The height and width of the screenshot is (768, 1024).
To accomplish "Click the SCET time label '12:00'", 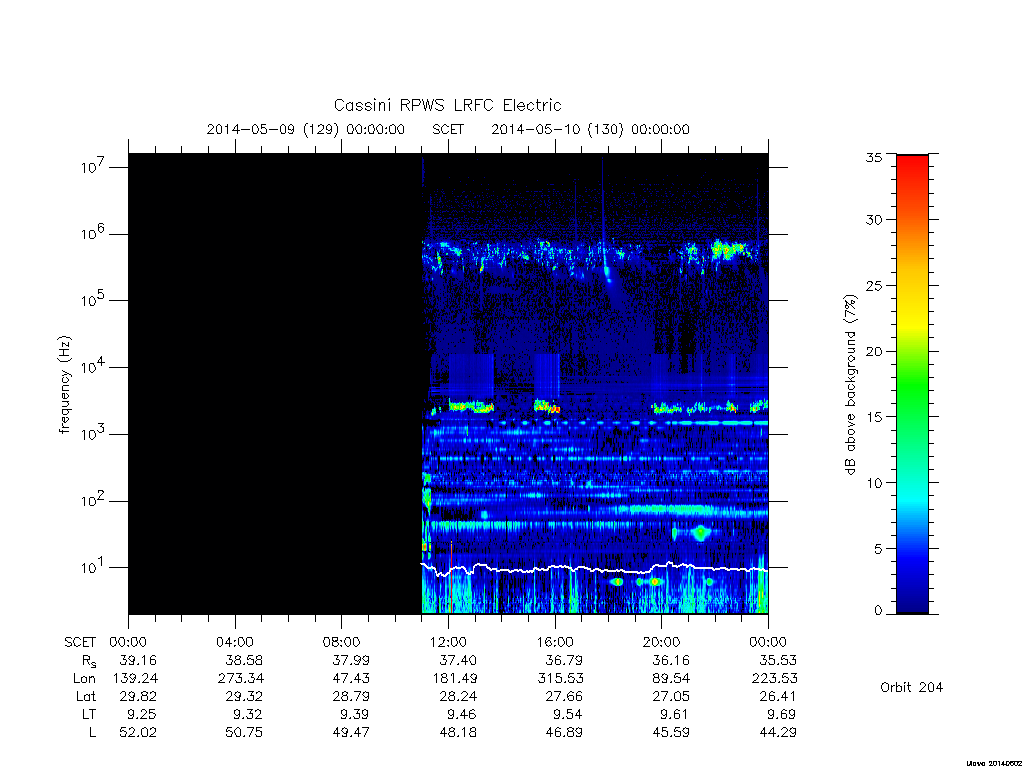I will coord(448,642).
